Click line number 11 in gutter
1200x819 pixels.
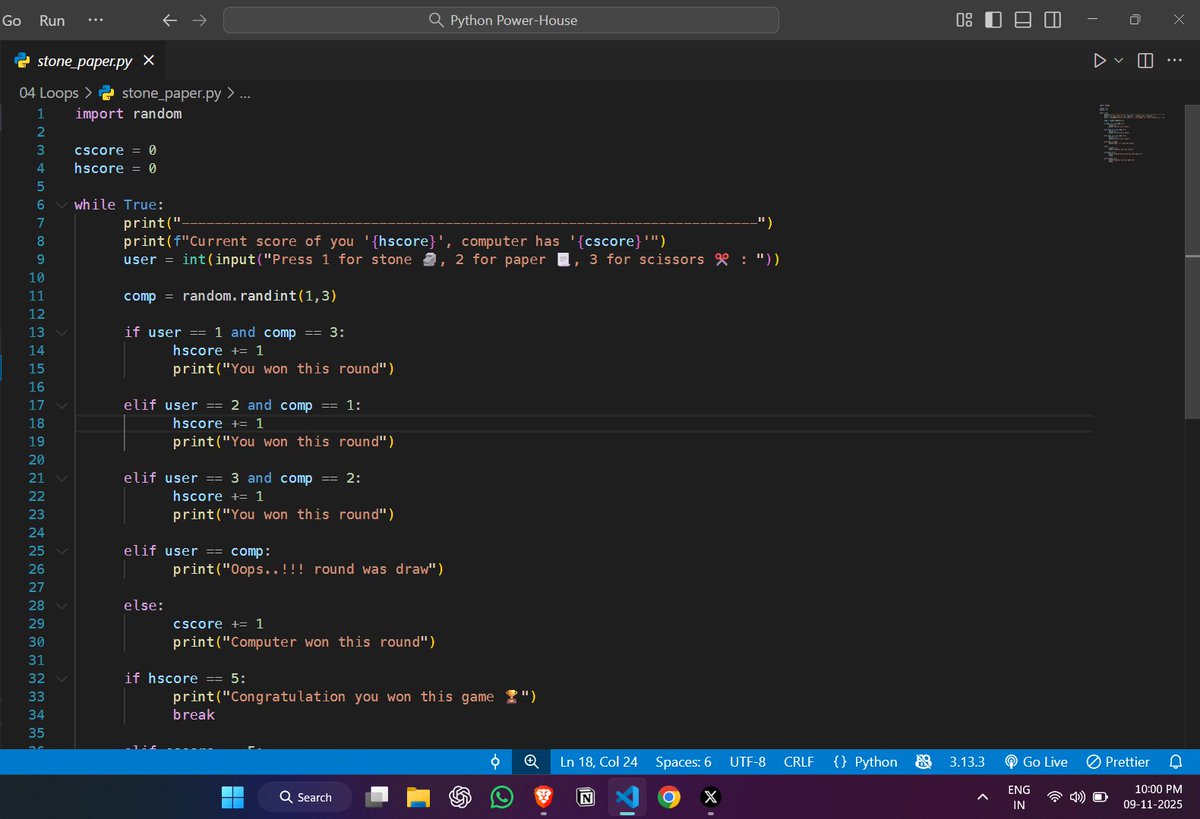pos(37,296)
